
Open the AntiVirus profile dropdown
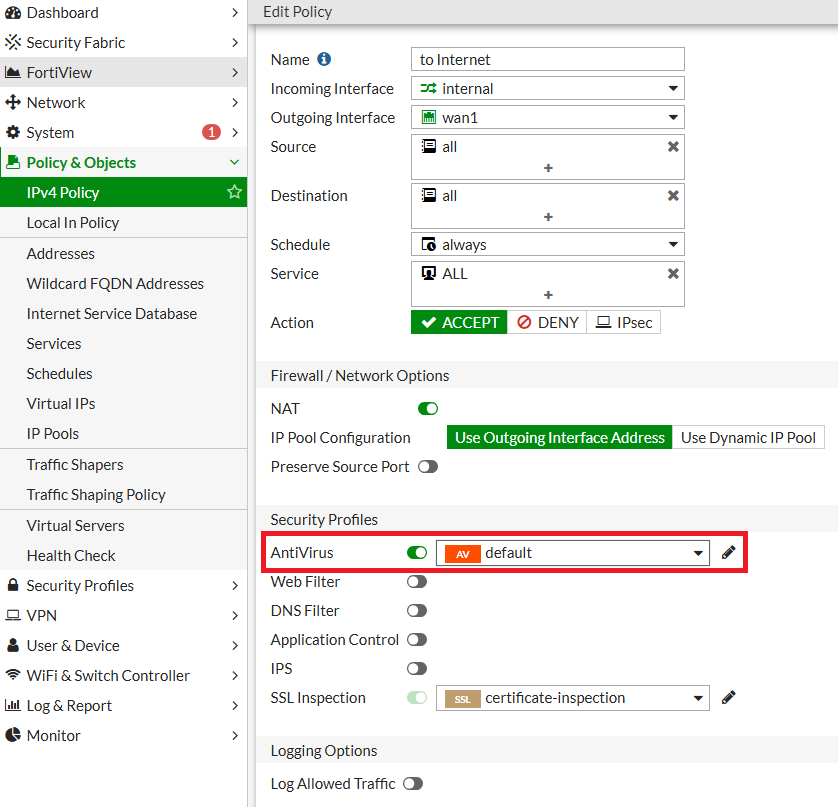click(x=572, y=553)
